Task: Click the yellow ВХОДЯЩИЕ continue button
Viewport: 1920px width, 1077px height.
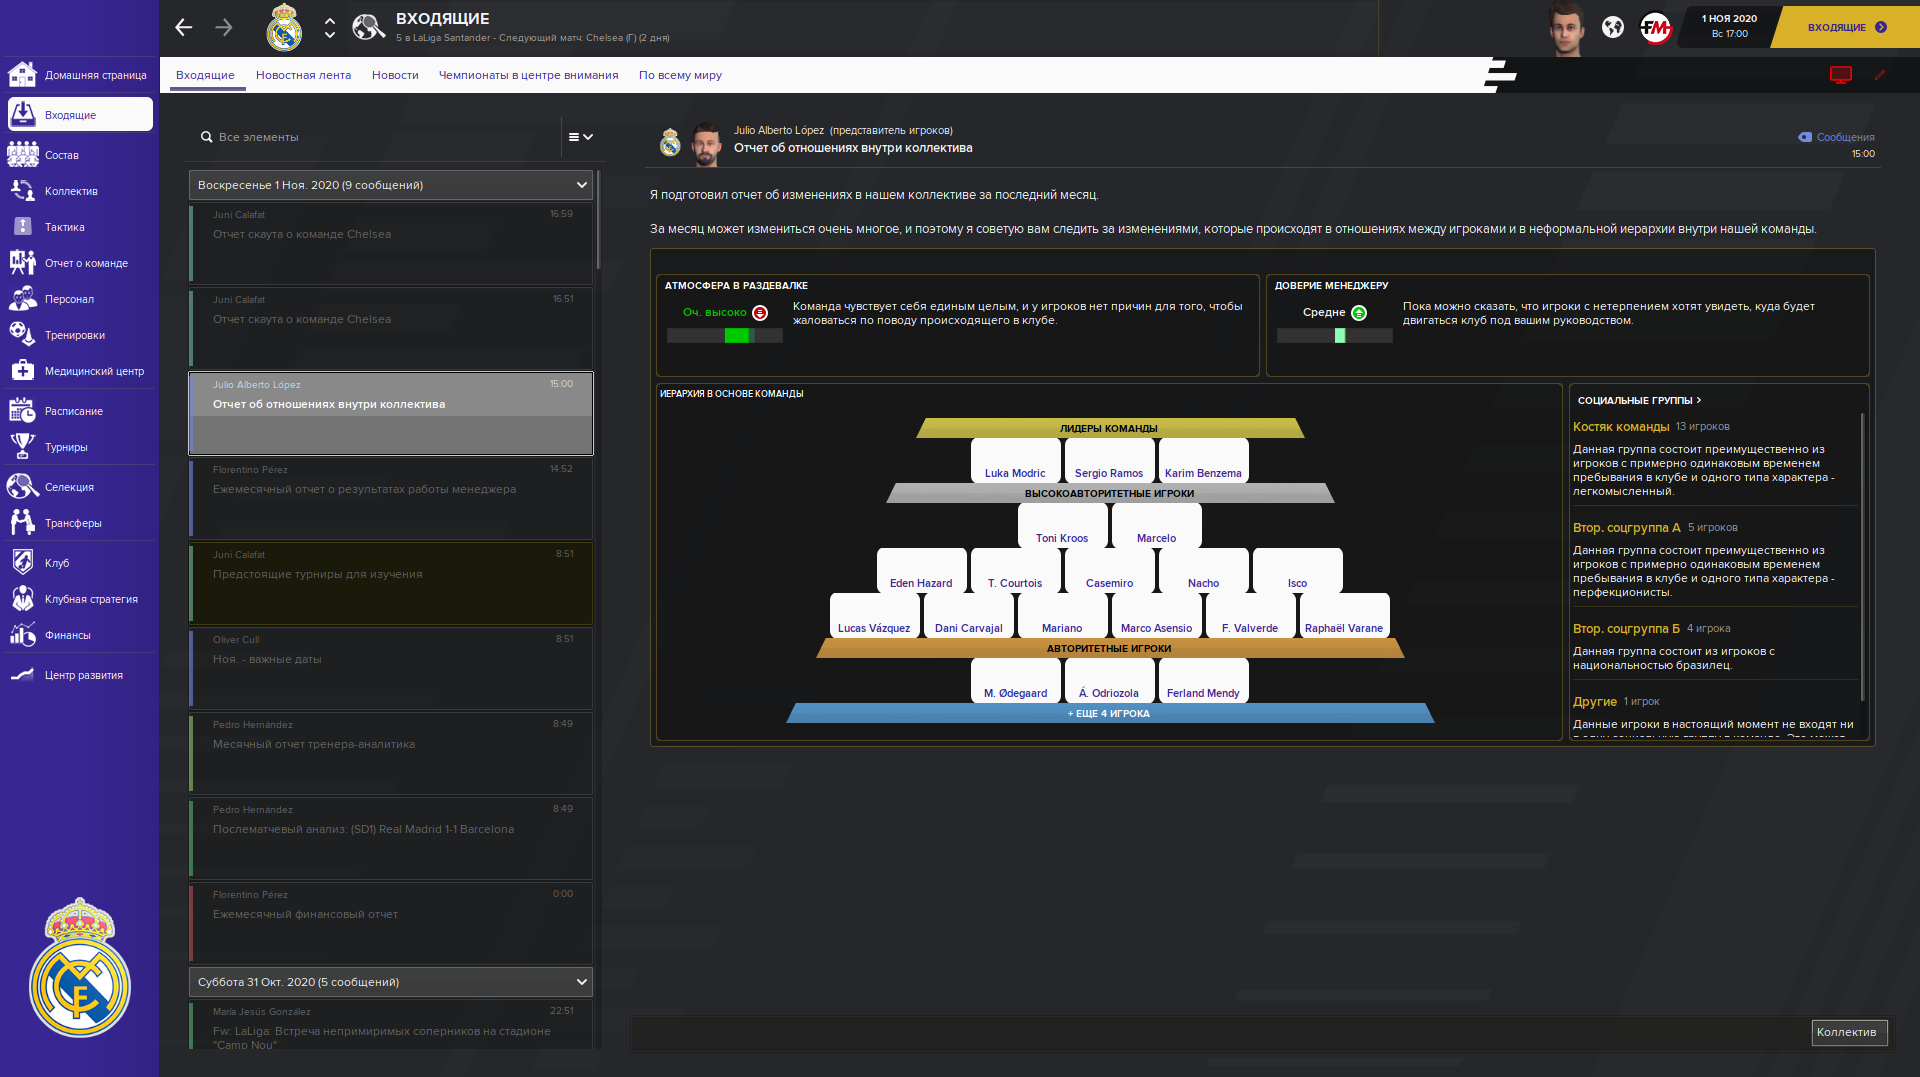Action: (1846, 28)
